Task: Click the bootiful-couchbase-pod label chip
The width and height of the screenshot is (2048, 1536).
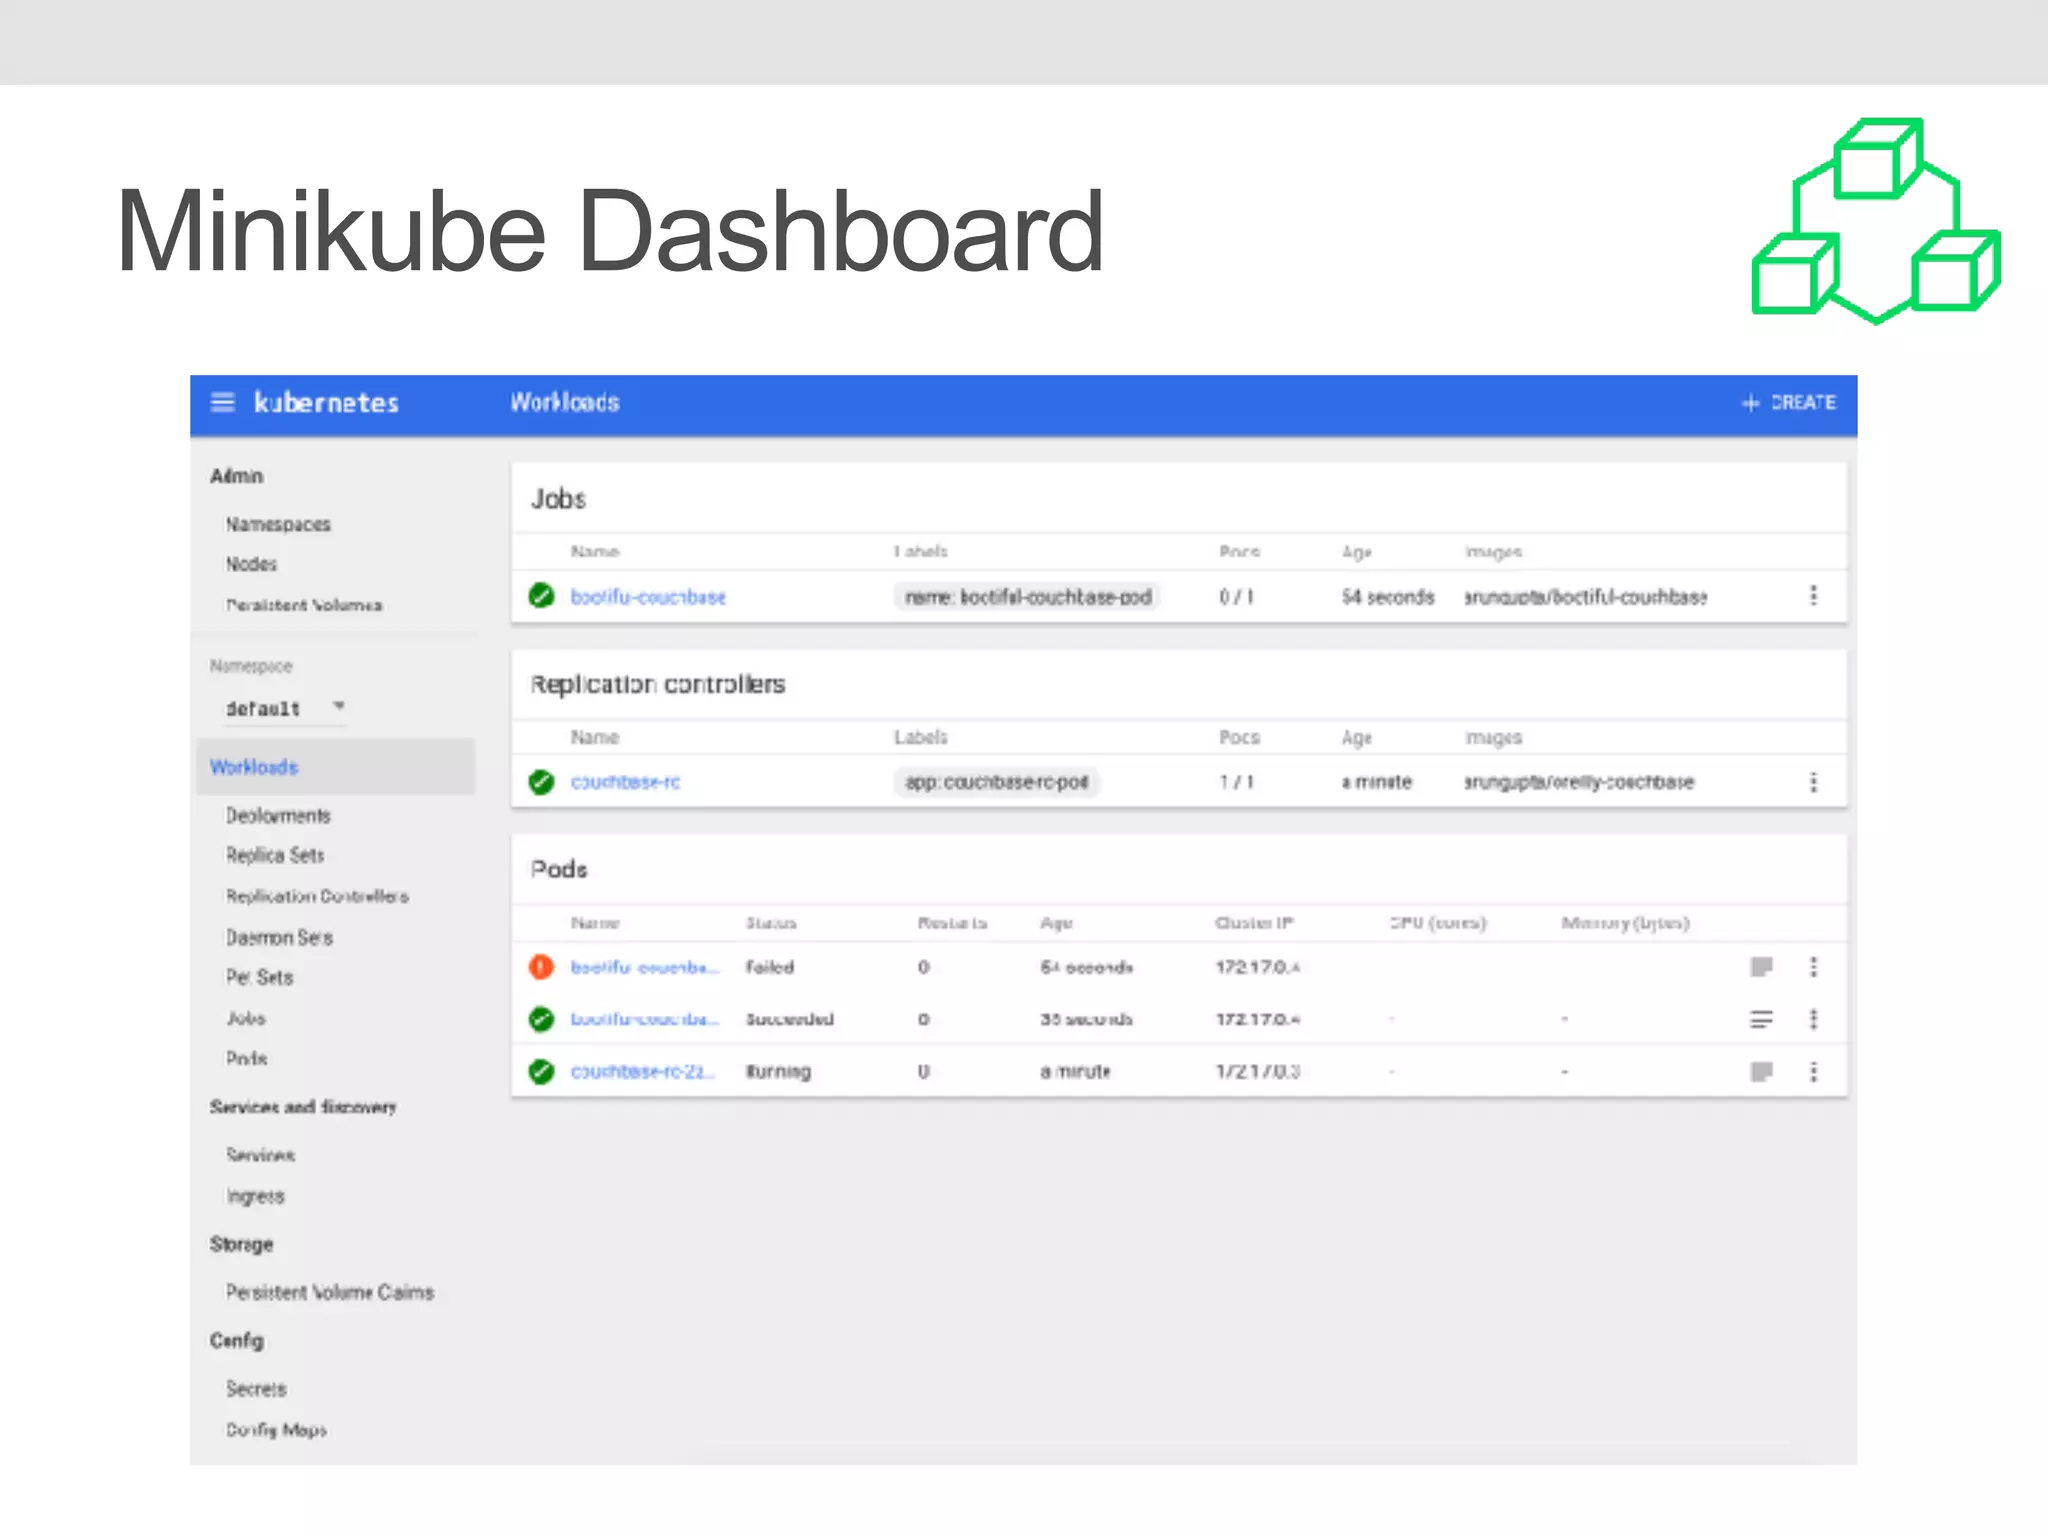Action: (x=1027, y=597)
